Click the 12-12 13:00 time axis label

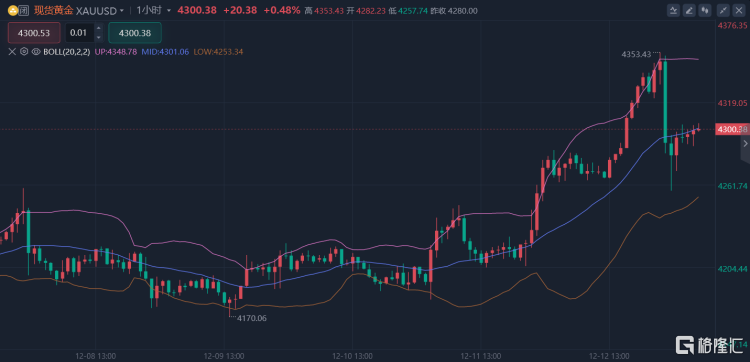tap(609, 356)
